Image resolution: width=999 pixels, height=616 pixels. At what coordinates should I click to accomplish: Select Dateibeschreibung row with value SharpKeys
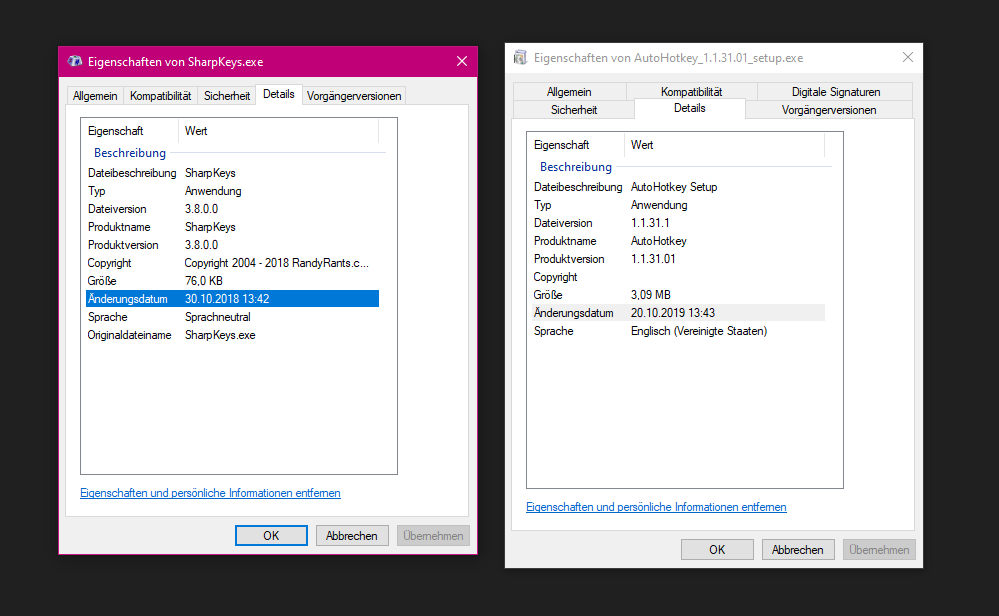233,173
